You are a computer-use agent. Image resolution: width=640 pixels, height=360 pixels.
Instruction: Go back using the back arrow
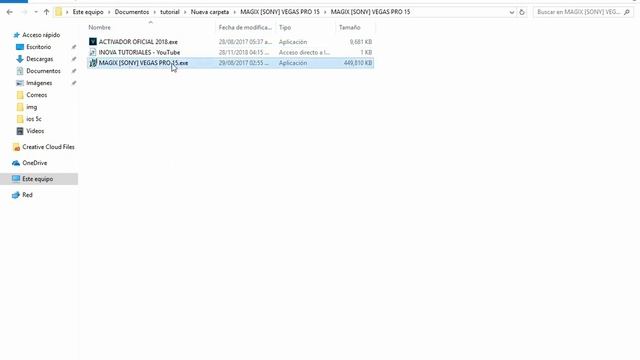9,12
